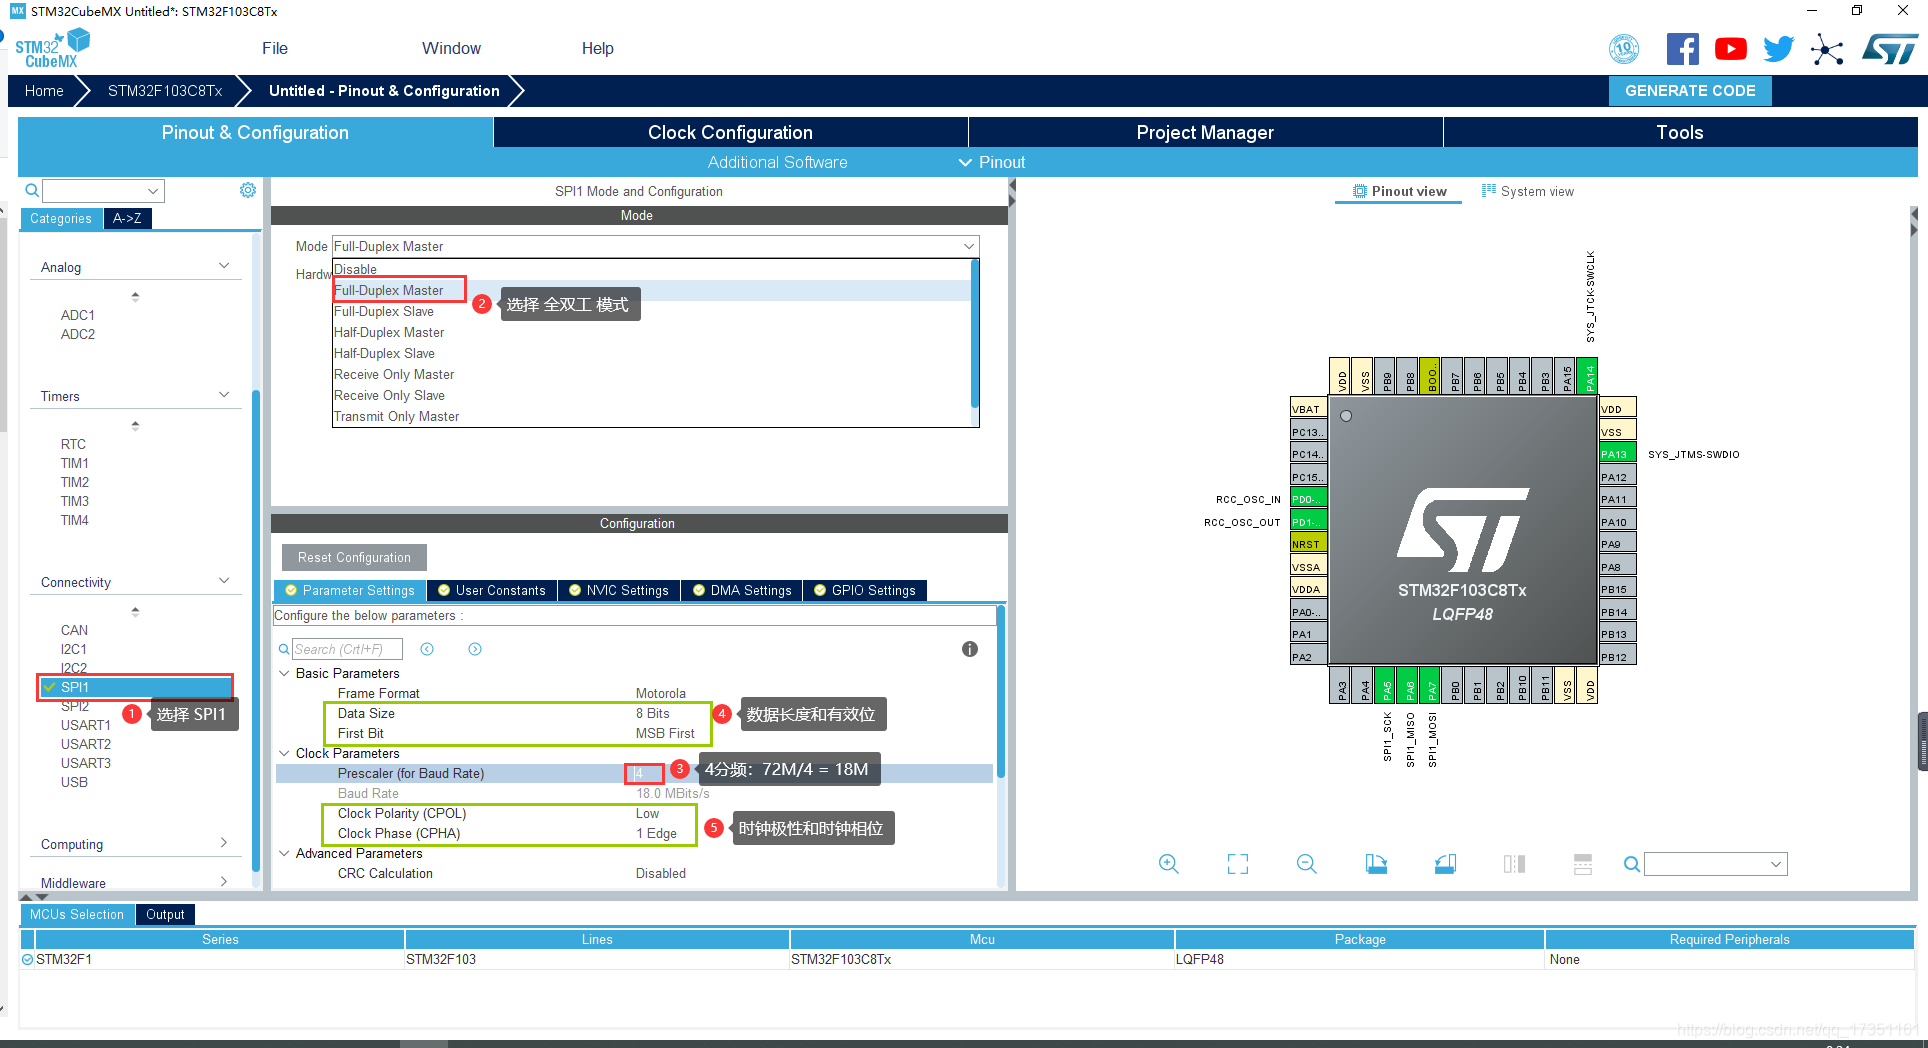The height and width of the screenshot is (1048, 1928).
Task: Switch to the DMA Settings tab
Action: 741,590
